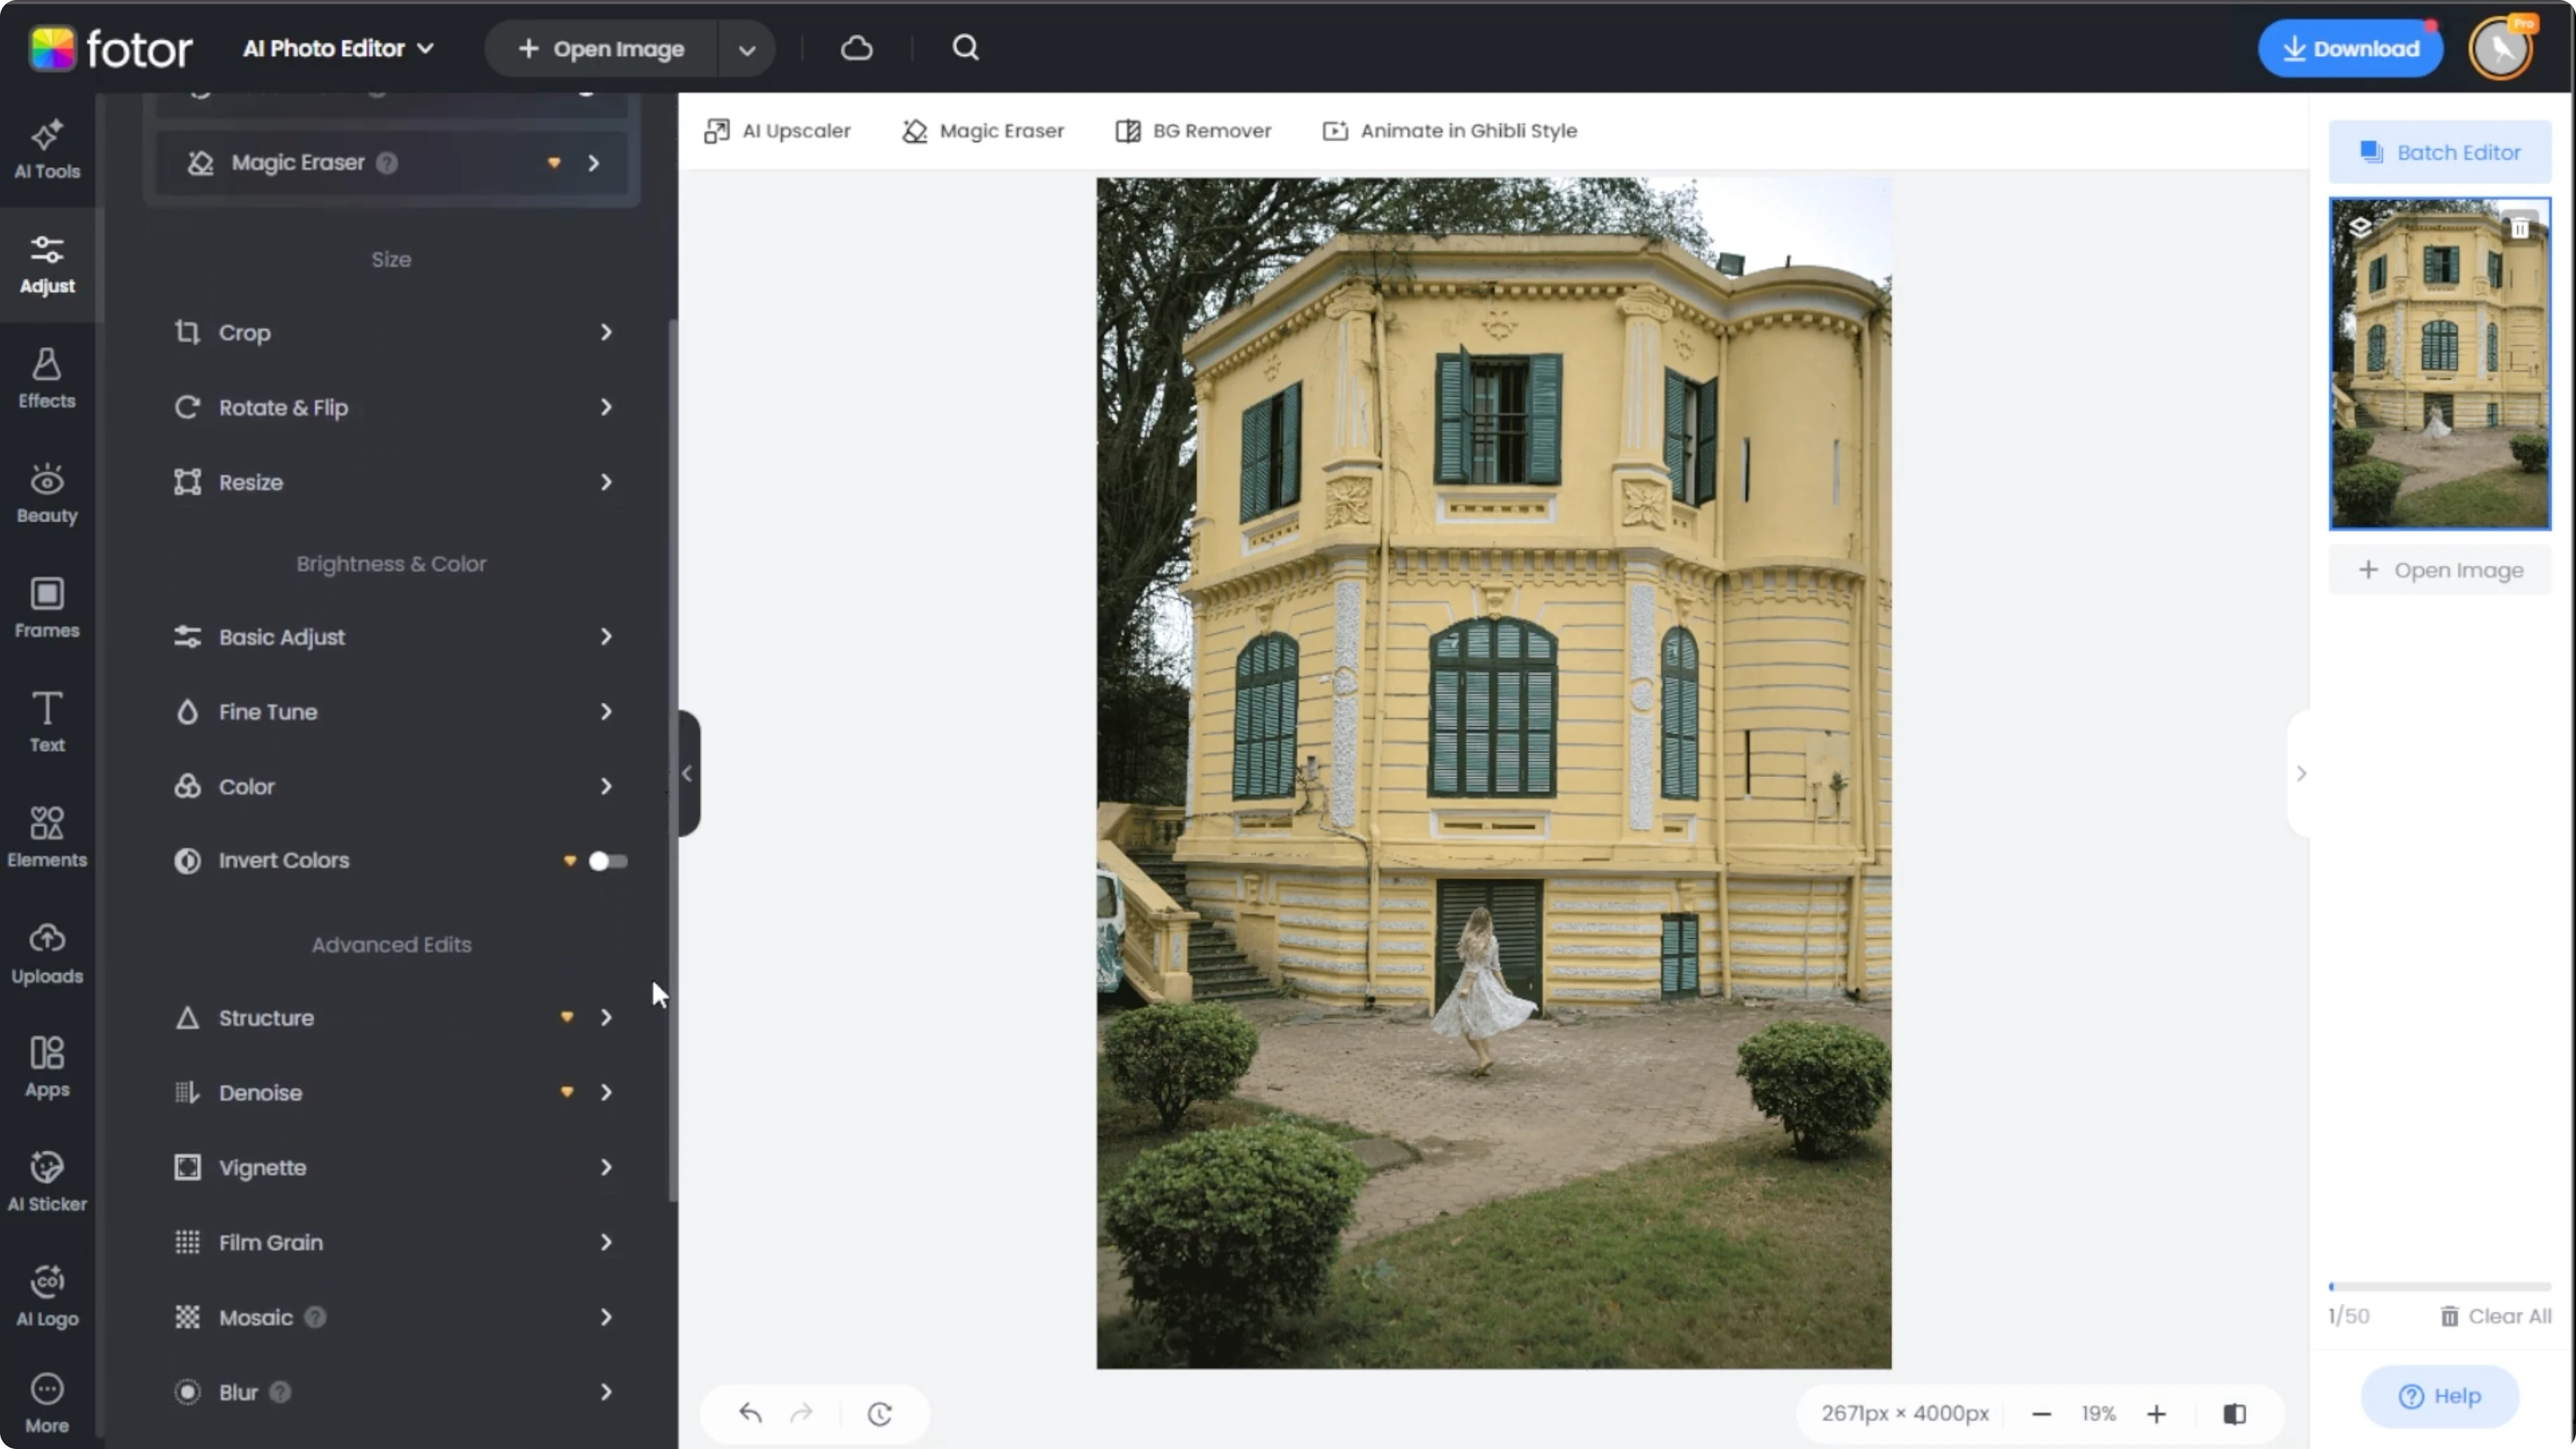Open the AI Photo Editor dropdown
2576x1449 pixels.
[x=338, y=48]
